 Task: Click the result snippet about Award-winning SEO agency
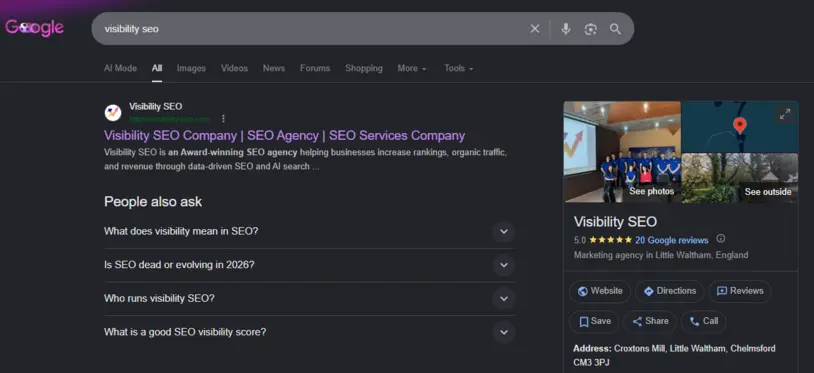coord(306,160)
